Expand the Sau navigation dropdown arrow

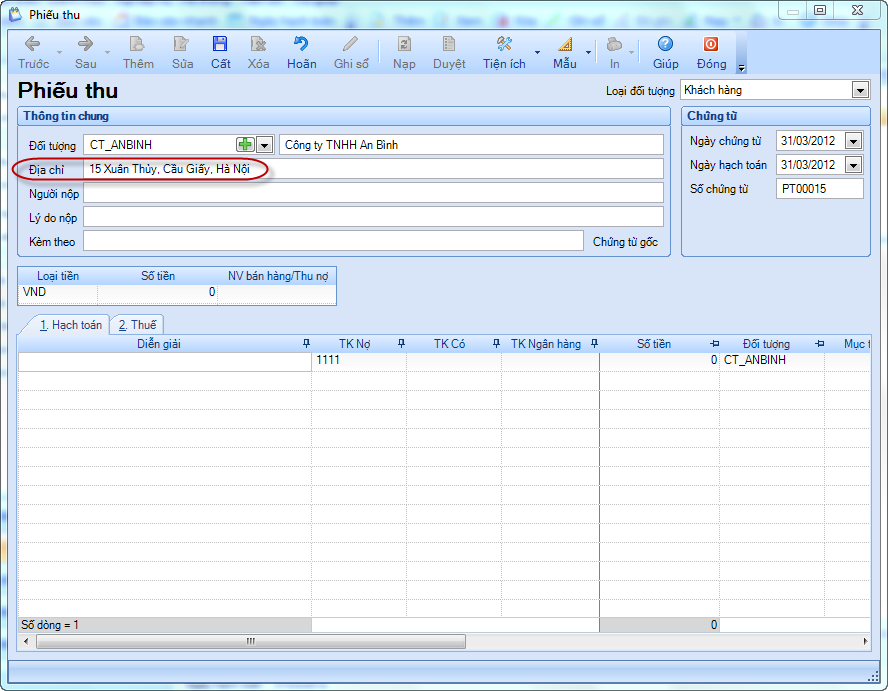point(108,53)
